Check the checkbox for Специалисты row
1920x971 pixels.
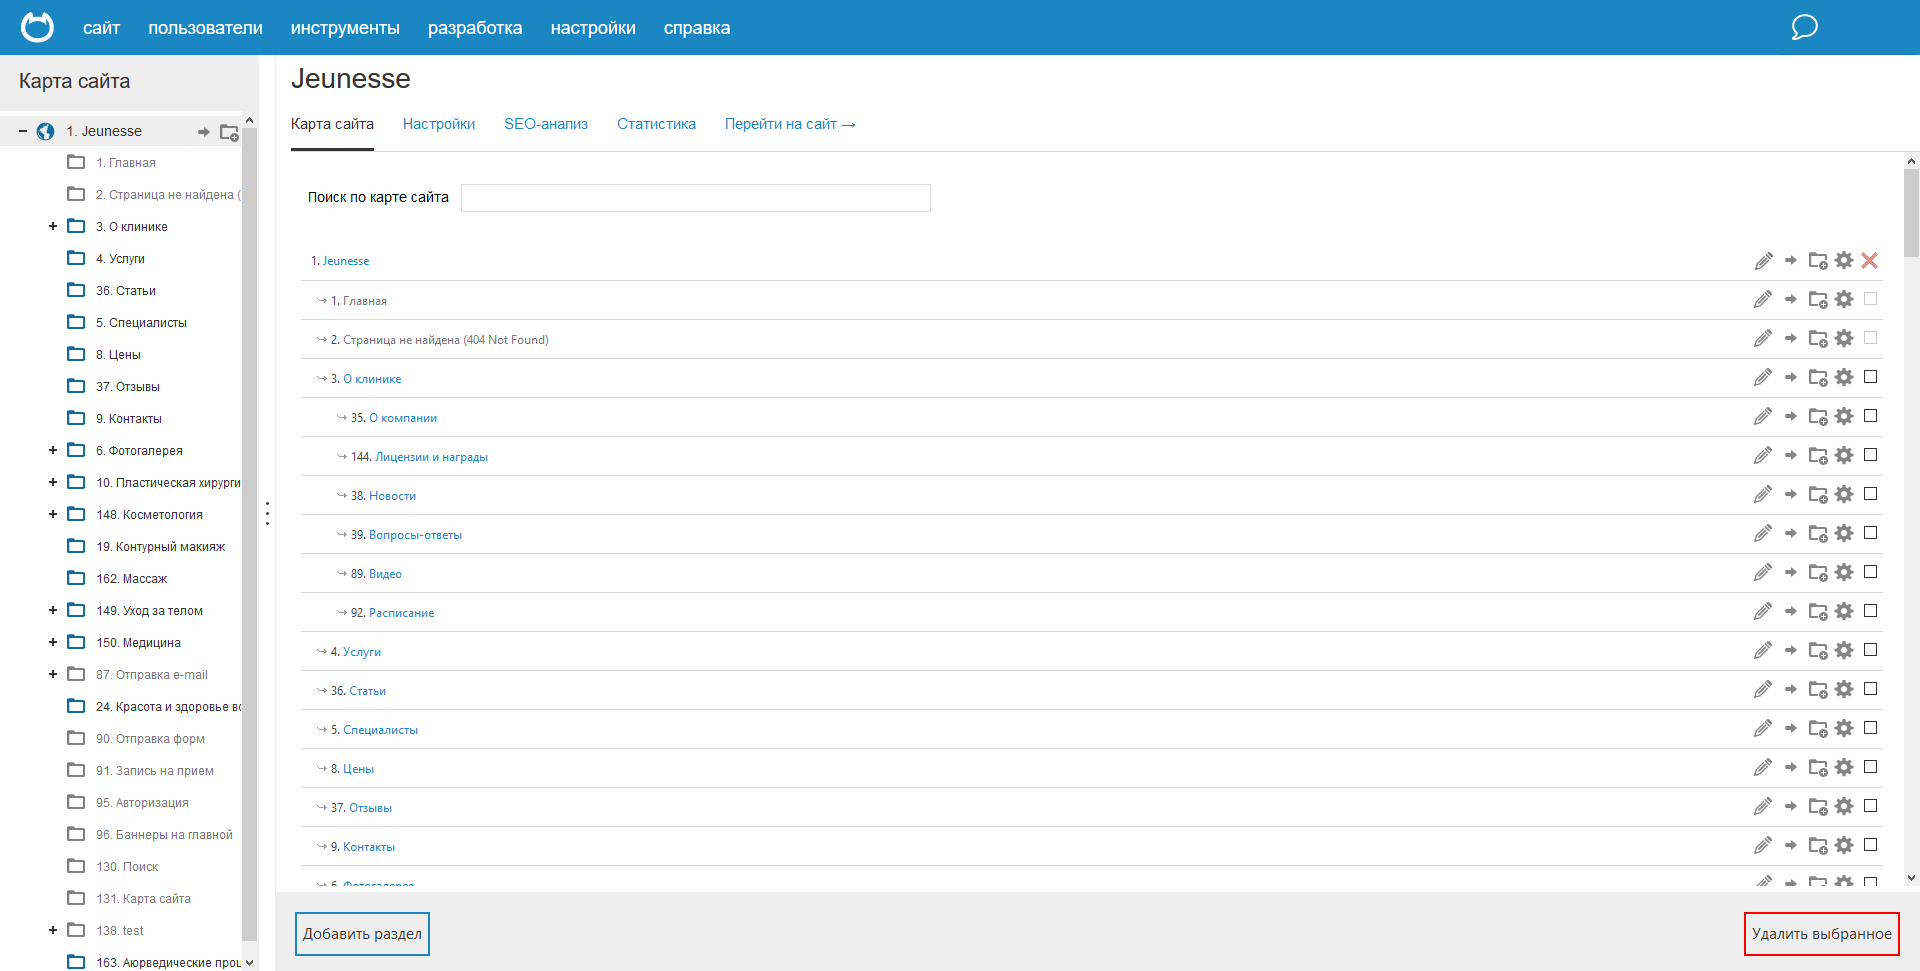point(1871,728)
